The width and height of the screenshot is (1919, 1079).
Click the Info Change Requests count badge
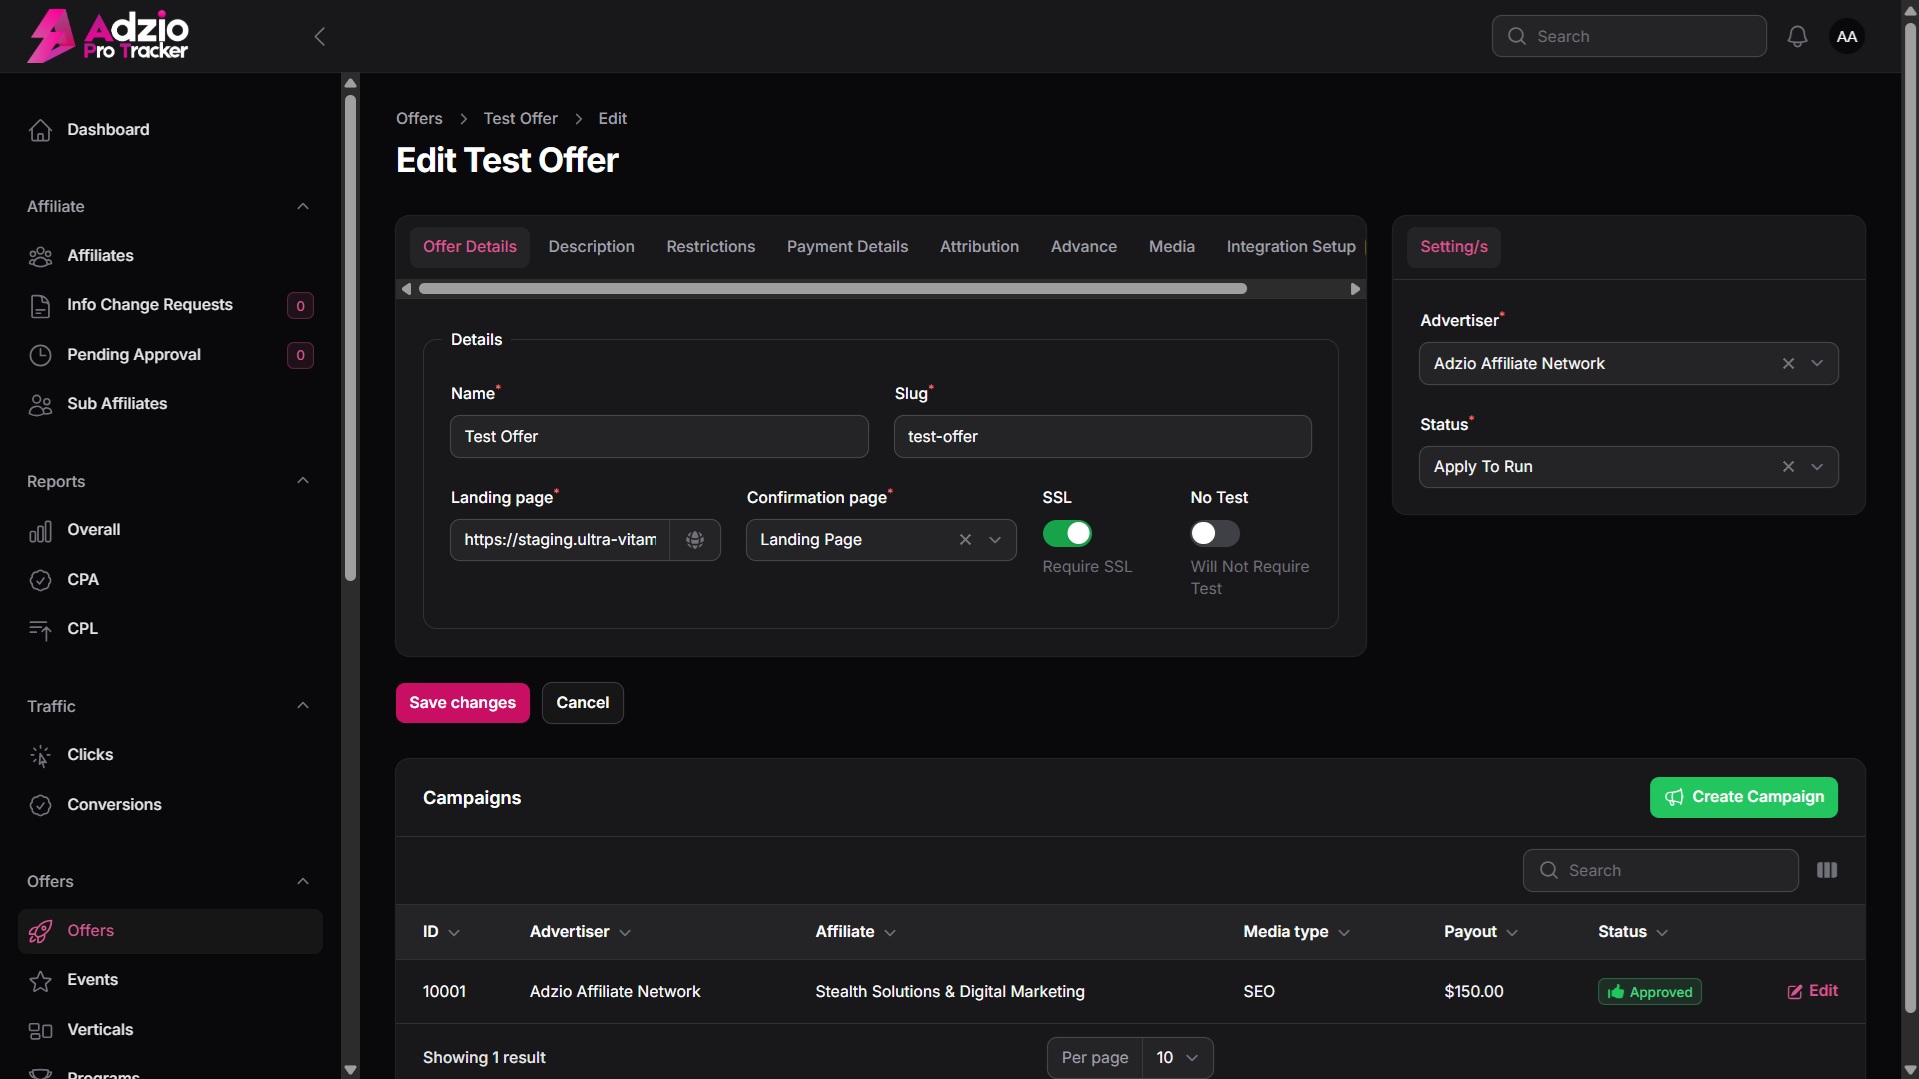coord(300,306)
